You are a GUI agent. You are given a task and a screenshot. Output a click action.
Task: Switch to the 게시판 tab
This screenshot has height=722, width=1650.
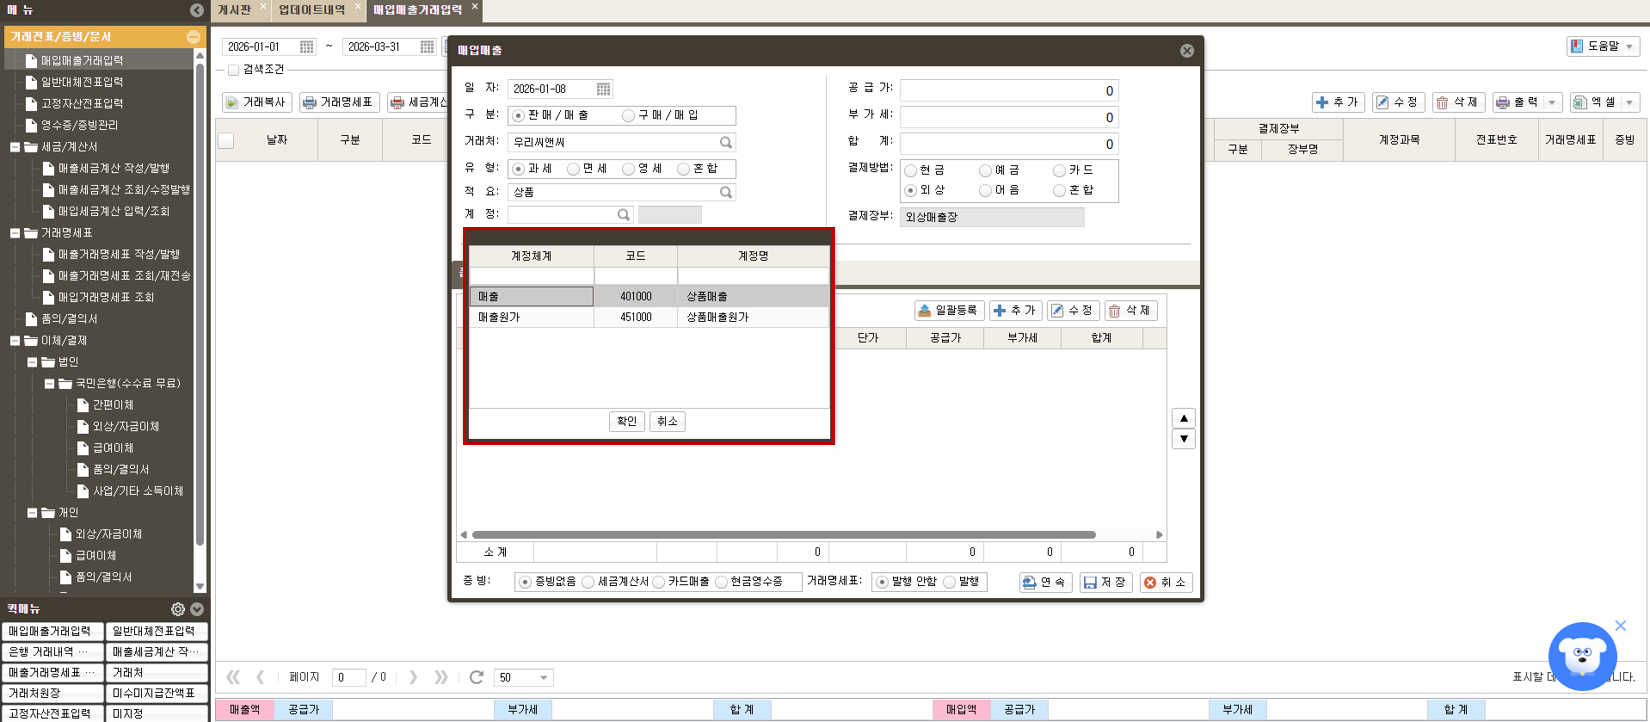[235, 10]
